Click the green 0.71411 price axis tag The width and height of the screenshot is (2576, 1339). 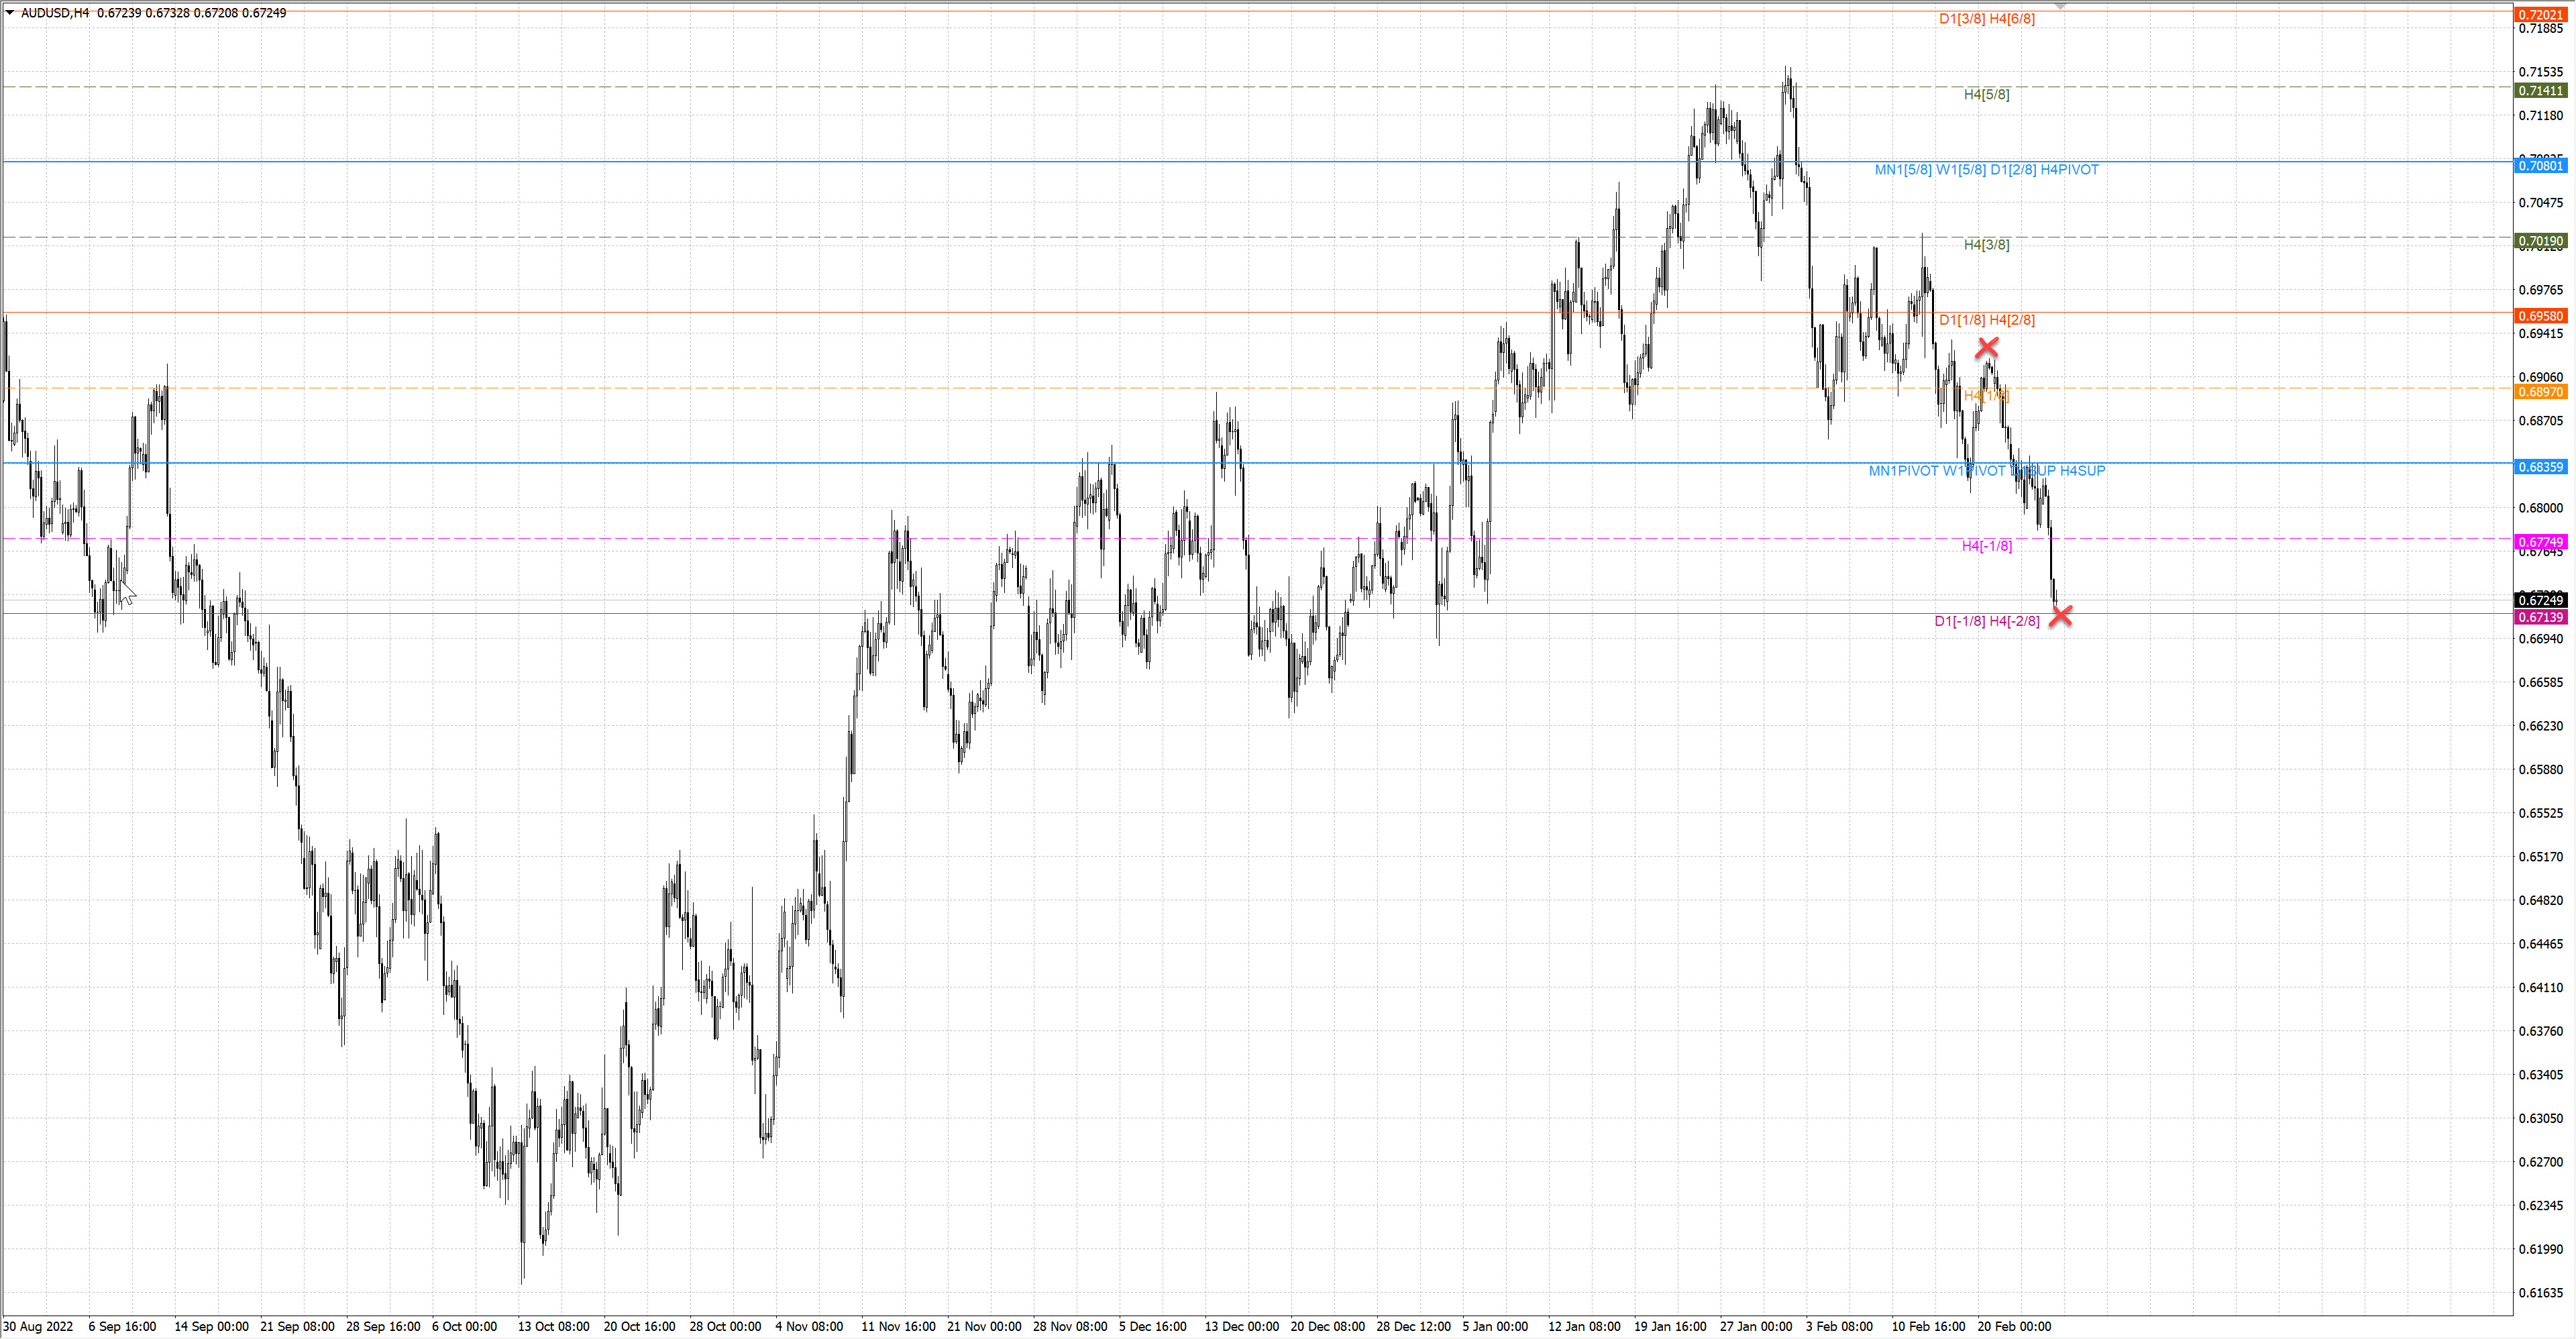[x=2540, y=91]
